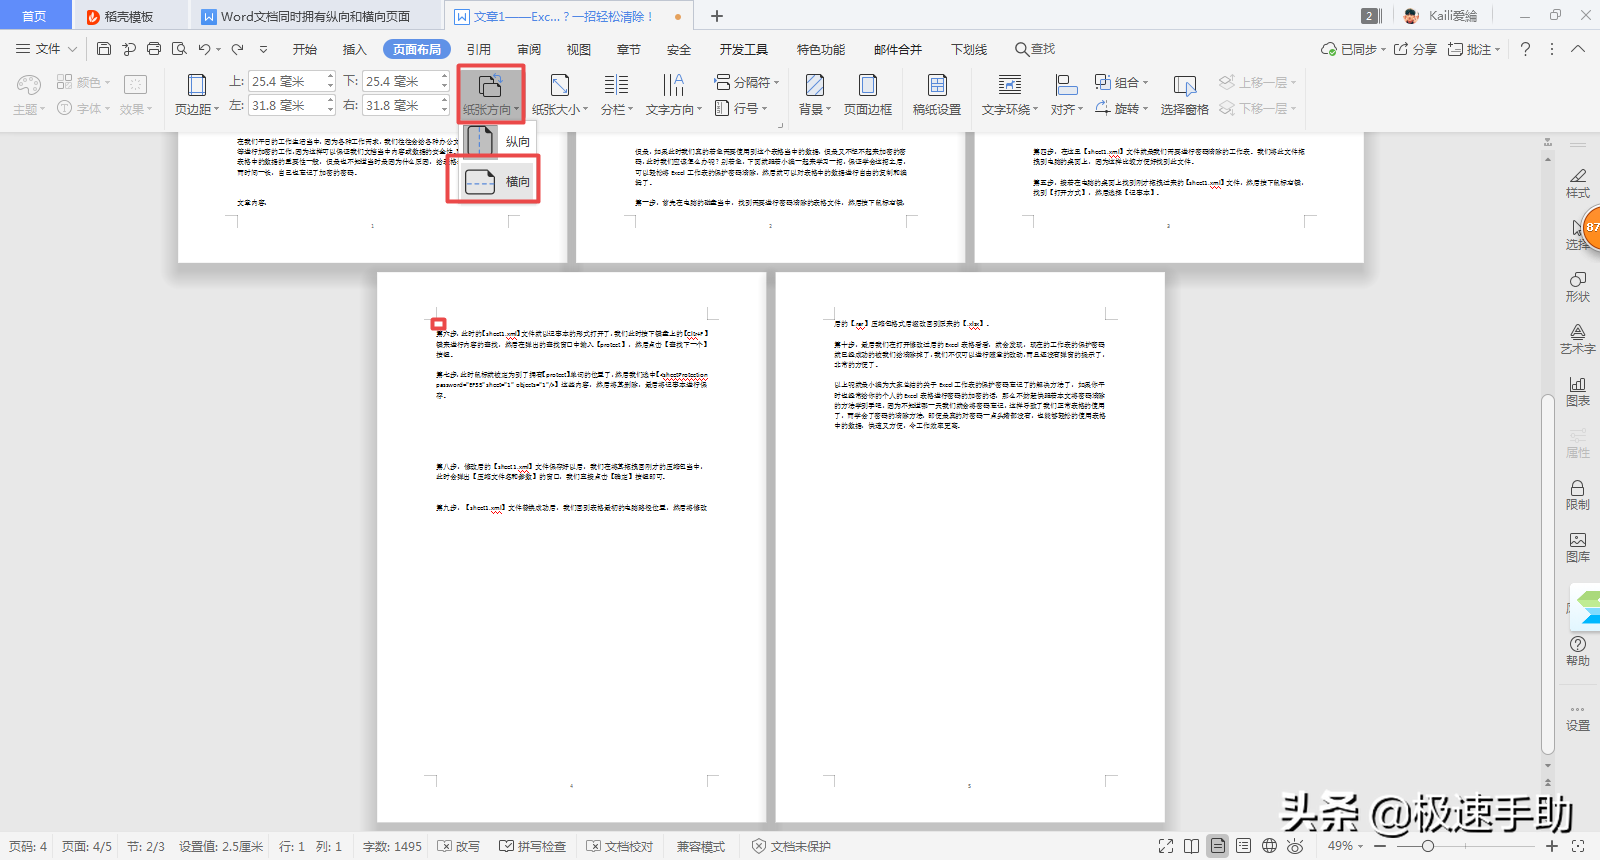Click the 文字方向 text direction tool
Screen dimensions: 1600x860
pos(674,95)
